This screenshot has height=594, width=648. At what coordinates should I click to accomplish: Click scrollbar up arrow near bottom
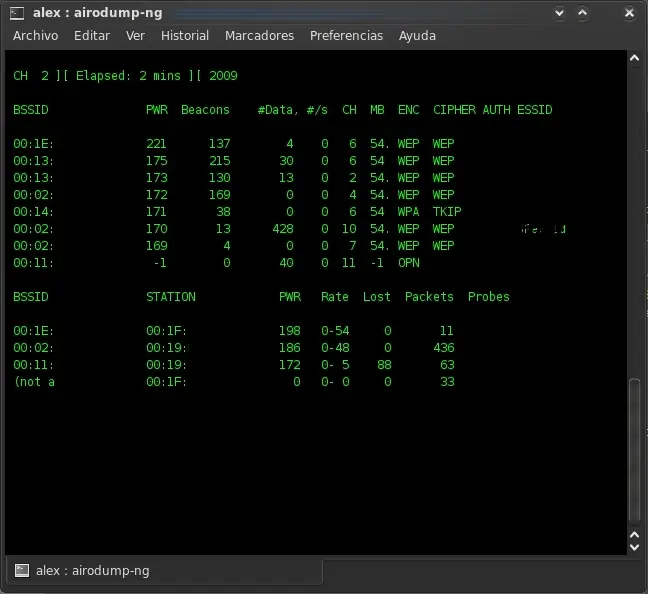click(634, 535)
